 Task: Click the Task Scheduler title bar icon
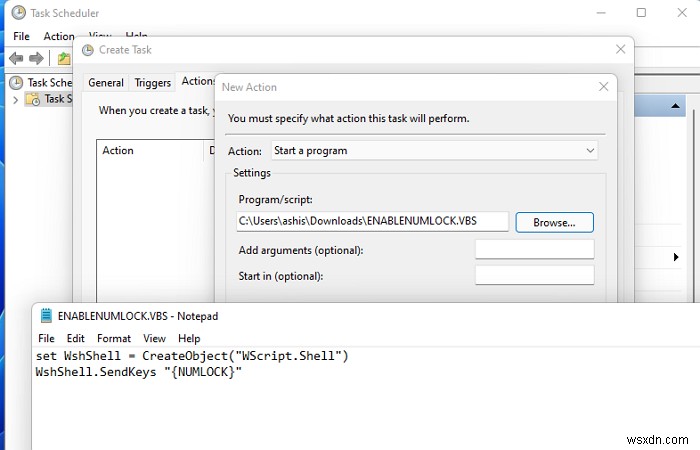(15, 14)
